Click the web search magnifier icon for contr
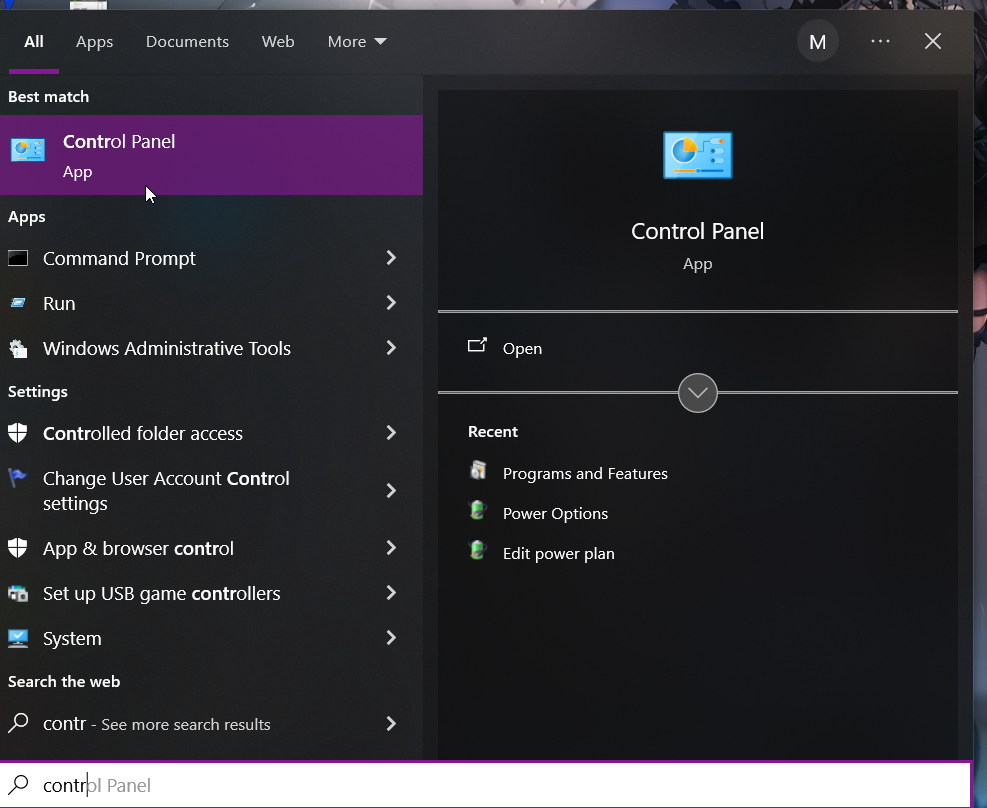This screenshot has width=987, height=808. [18, 723]
